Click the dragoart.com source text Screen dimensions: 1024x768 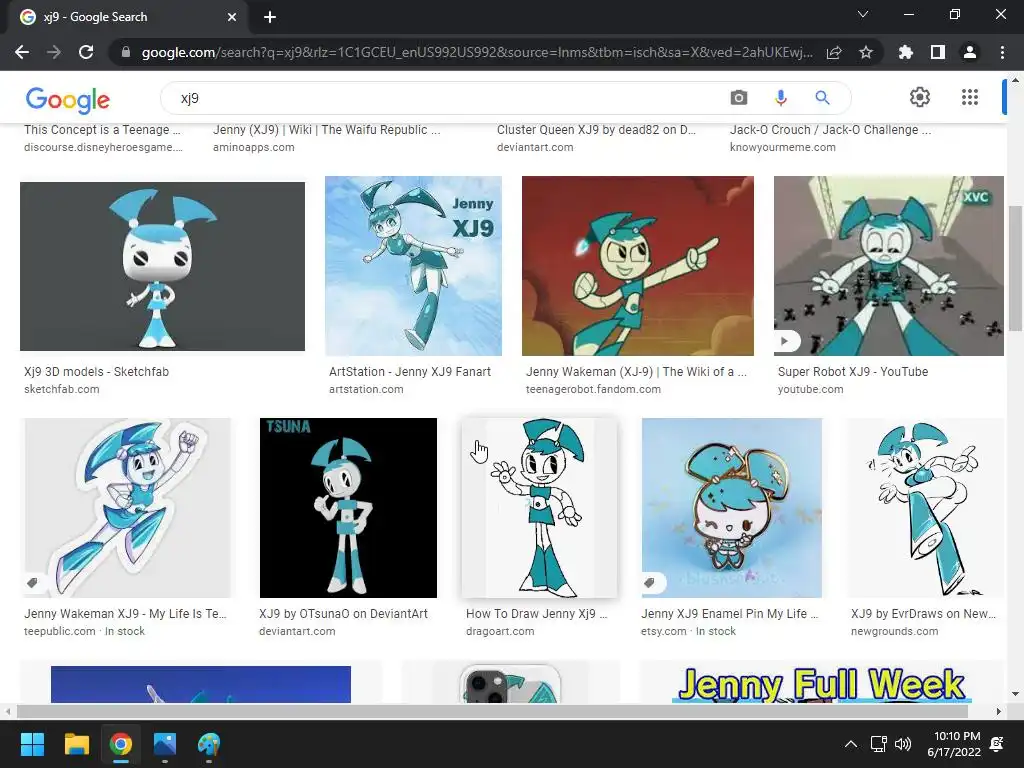click(x=500, y=632)
